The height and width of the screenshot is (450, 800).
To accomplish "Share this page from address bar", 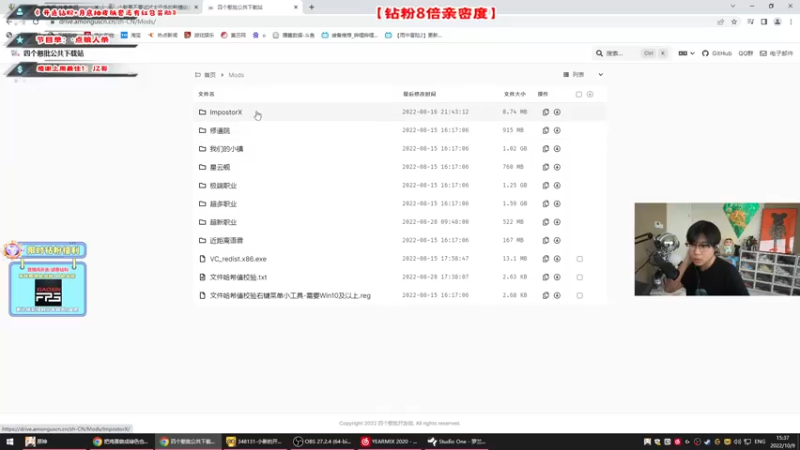I will [x=720, y=22].
